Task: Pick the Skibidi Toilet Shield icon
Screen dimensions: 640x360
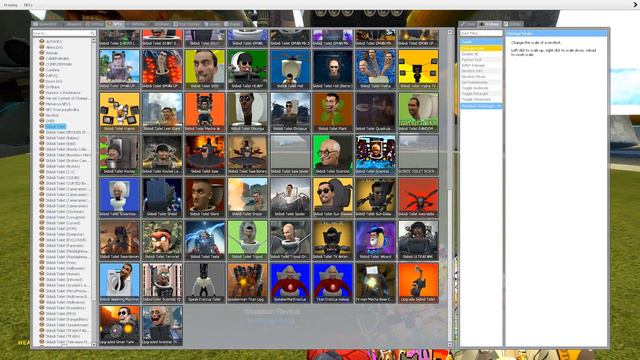Action: [x=162, y=197]
